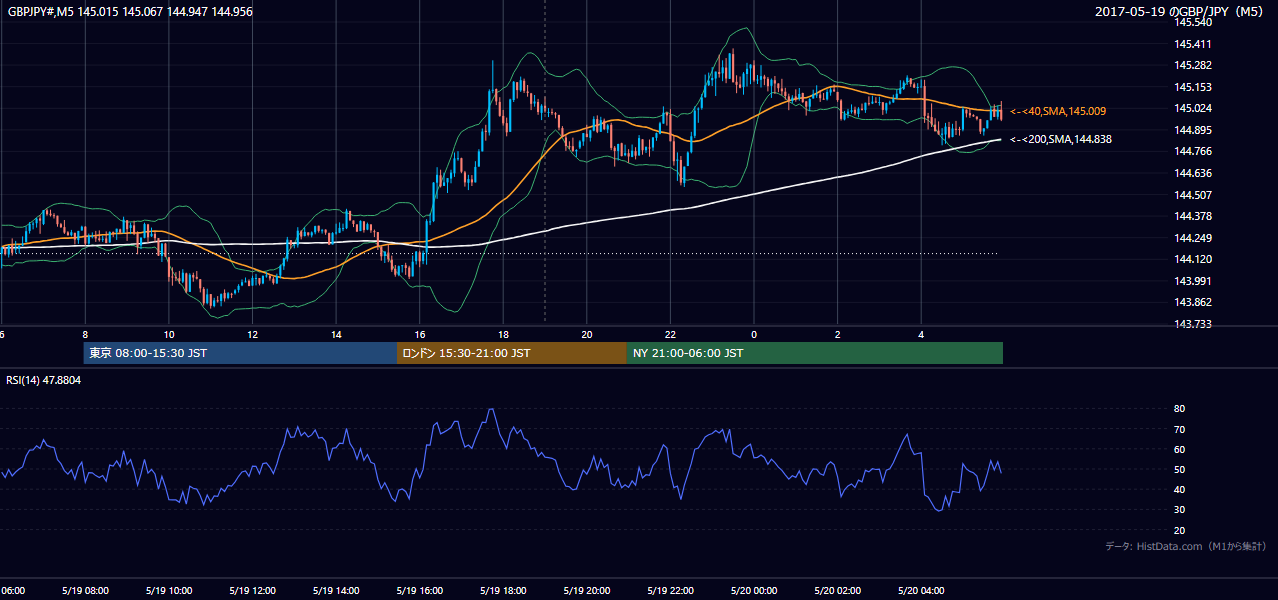The width and height of the screenshot is (1278, 600).
Task: Click the 200 SMA 144.838 white label
Action: point(1061,139)
